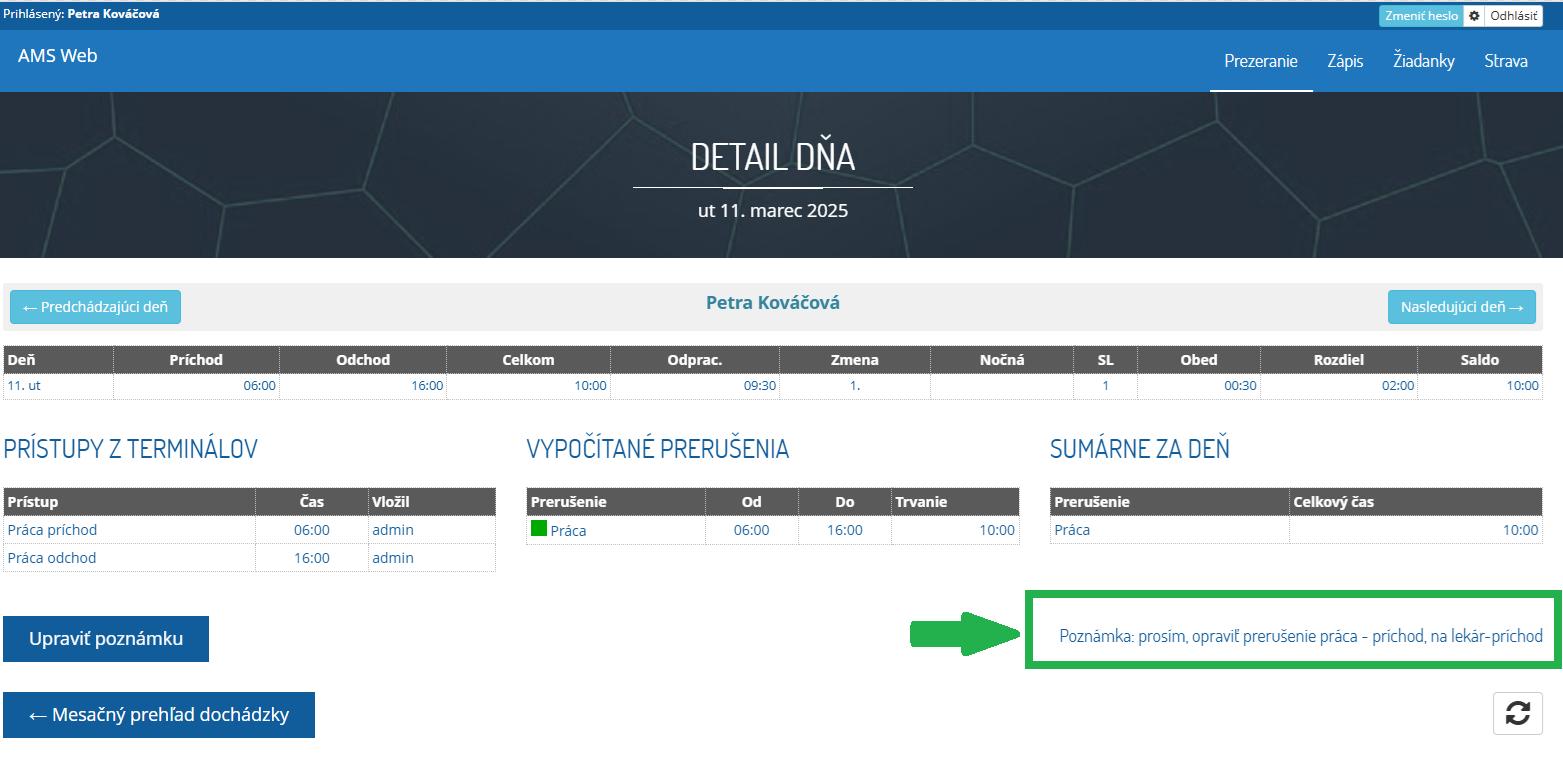Select the Práca odchod terminal entry
This screenshot has height=773, width=1563.
(x=52, y=557)
